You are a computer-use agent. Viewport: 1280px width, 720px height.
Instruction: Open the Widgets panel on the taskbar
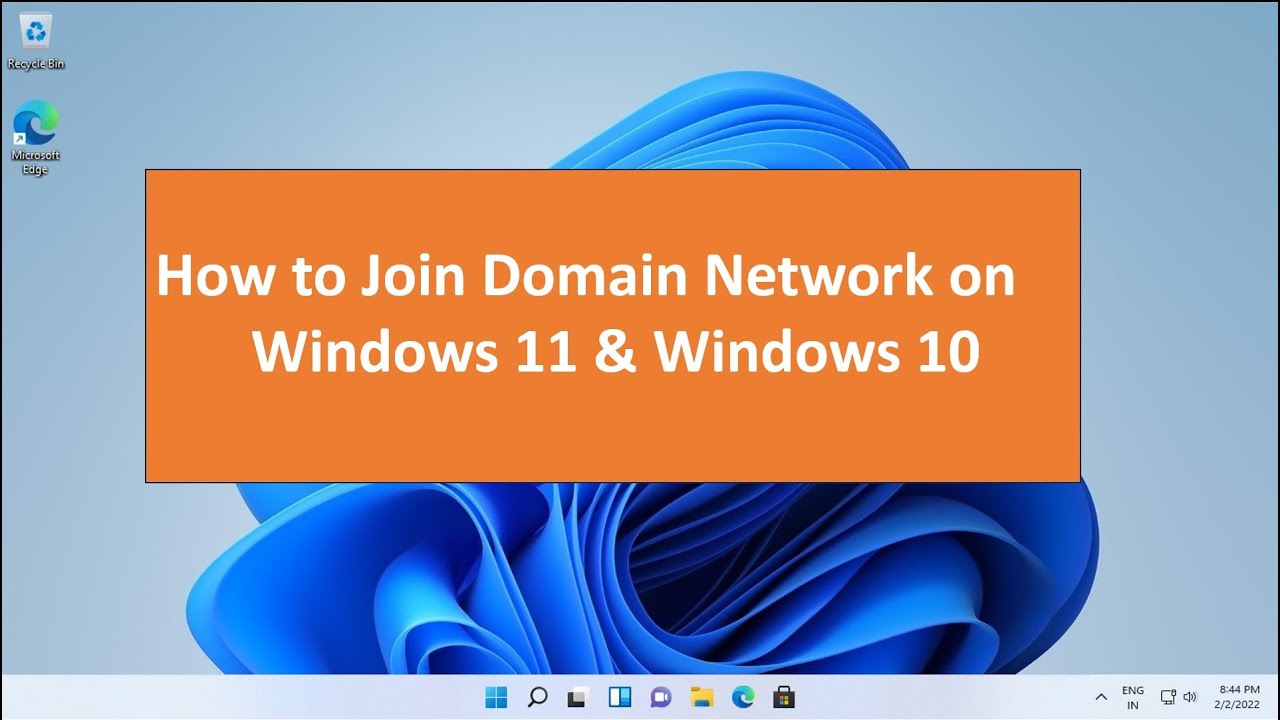(x=620, y=697)
